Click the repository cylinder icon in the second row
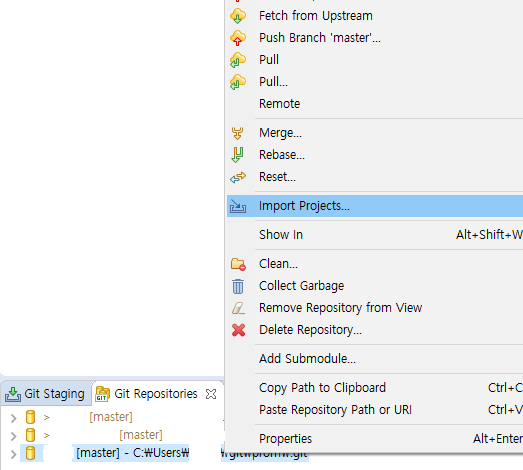This screenshot has width=523, height=470. (x=30, y=435)
